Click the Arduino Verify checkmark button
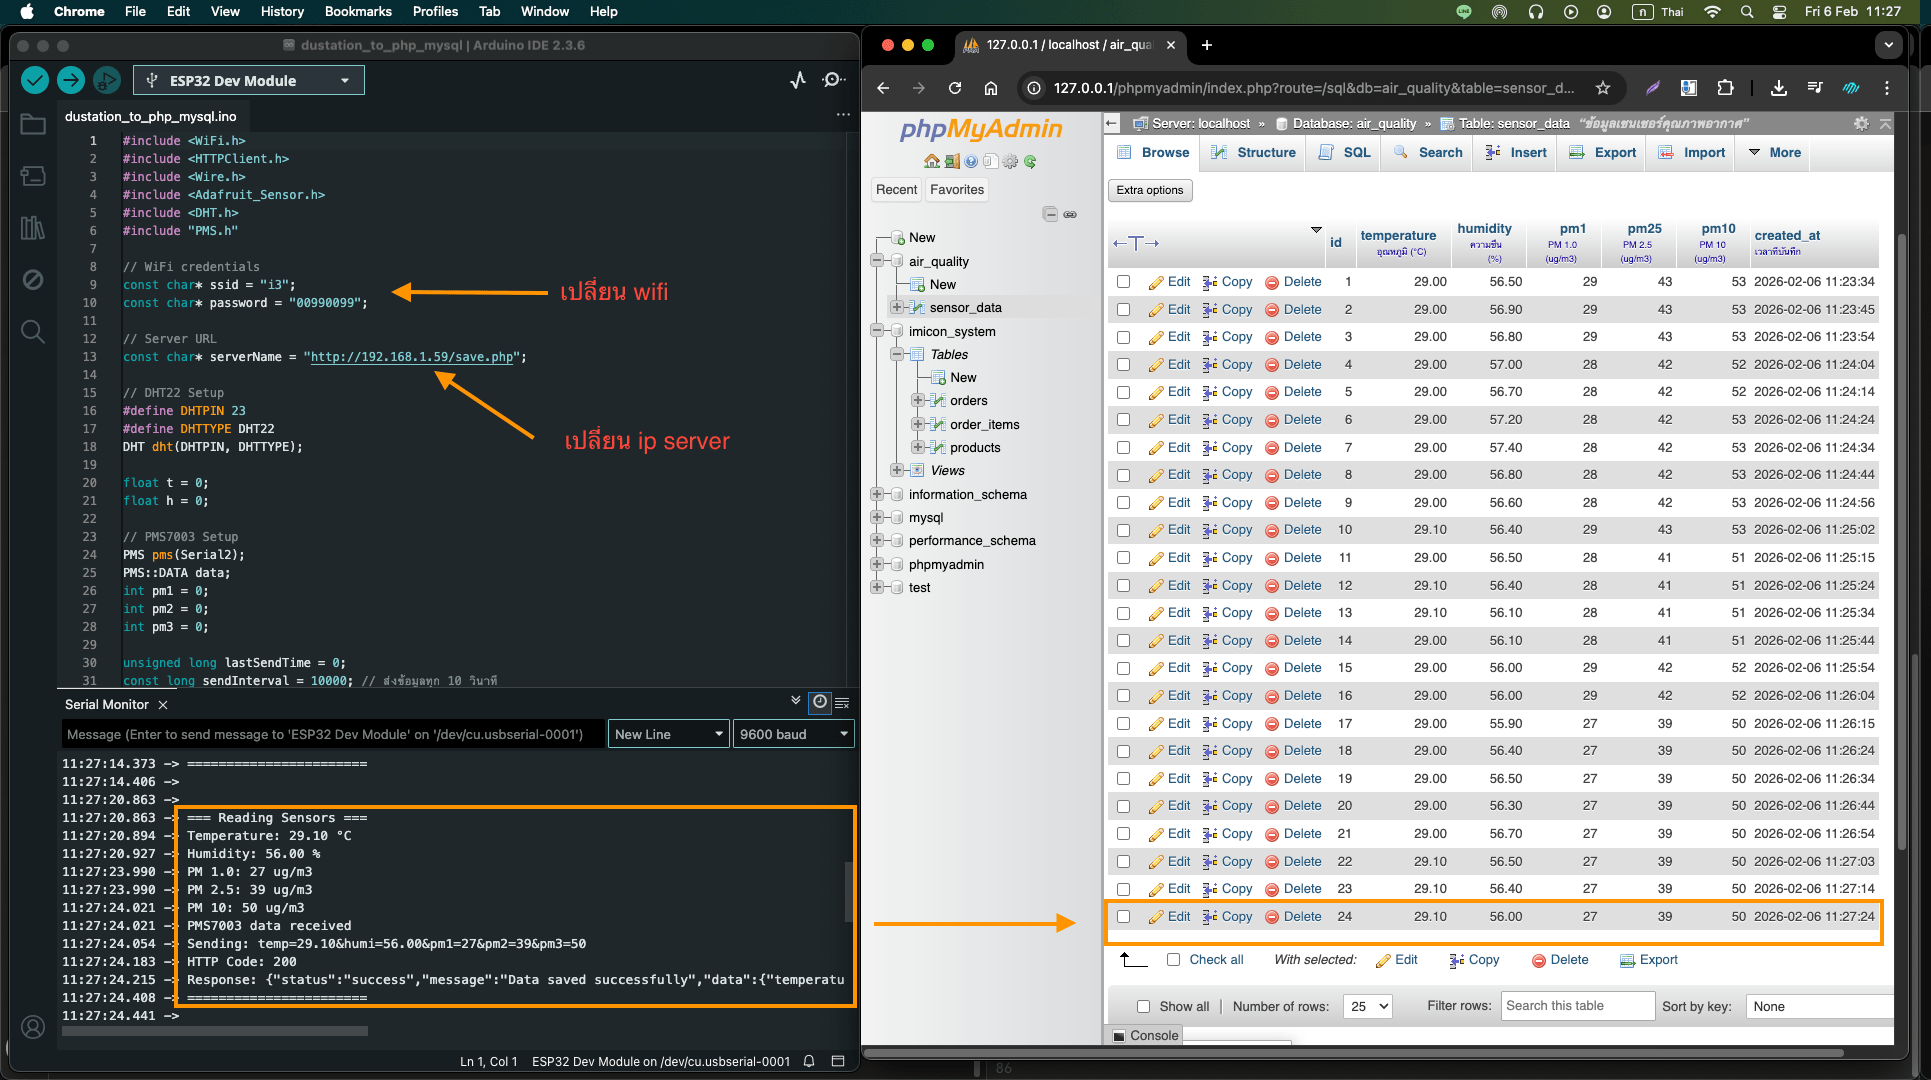The height and width of the screenshot is (1080, 1931). 35,80
